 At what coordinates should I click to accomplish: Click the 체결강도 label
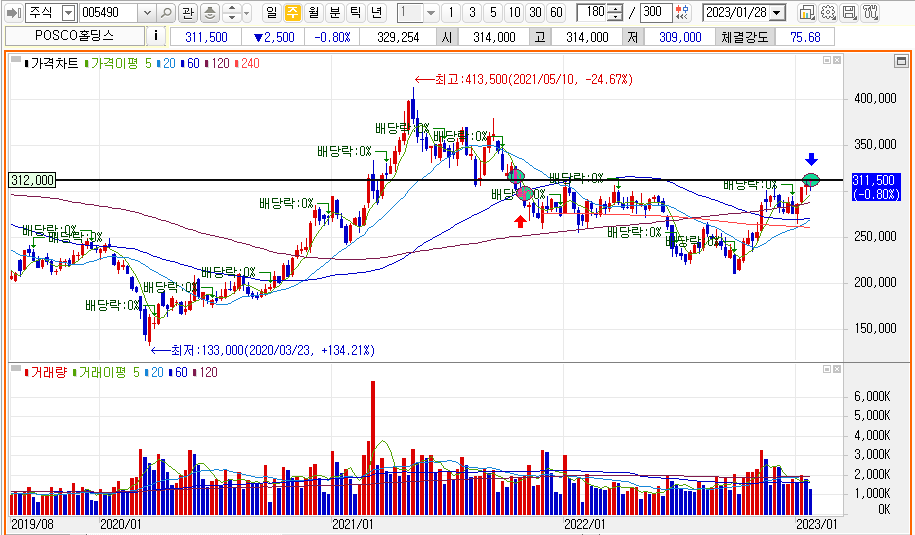tap(746, 37)
